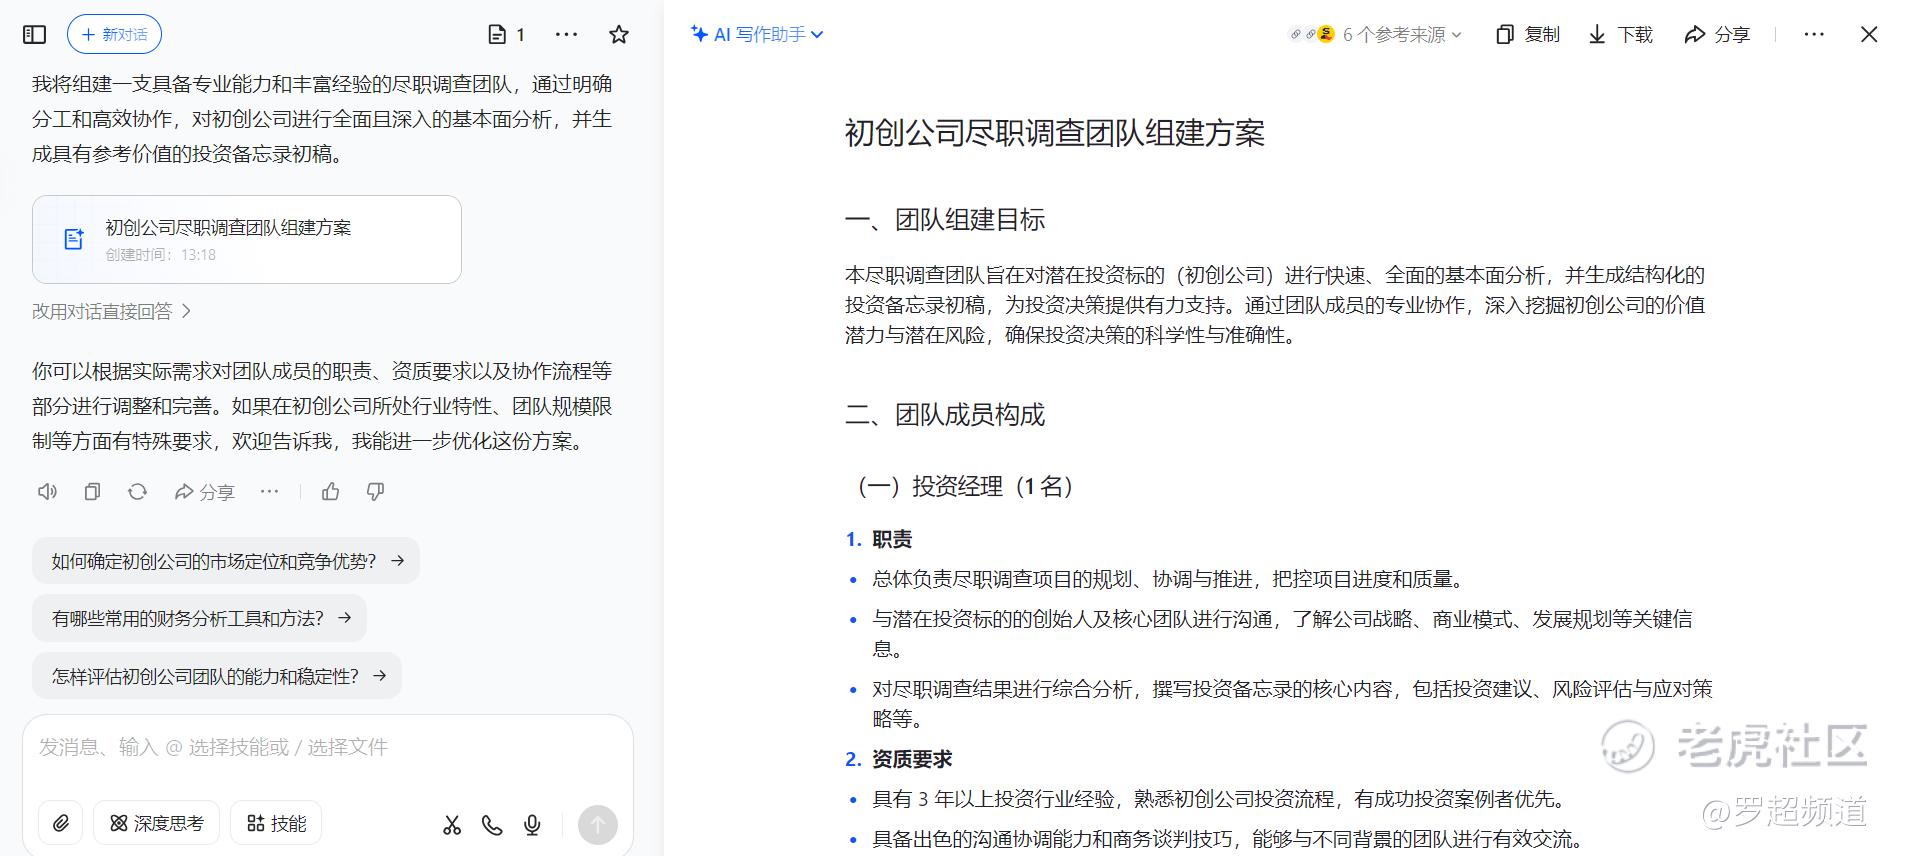
Task: Open the chat header more options menu
Action: [x=566, y=35]
